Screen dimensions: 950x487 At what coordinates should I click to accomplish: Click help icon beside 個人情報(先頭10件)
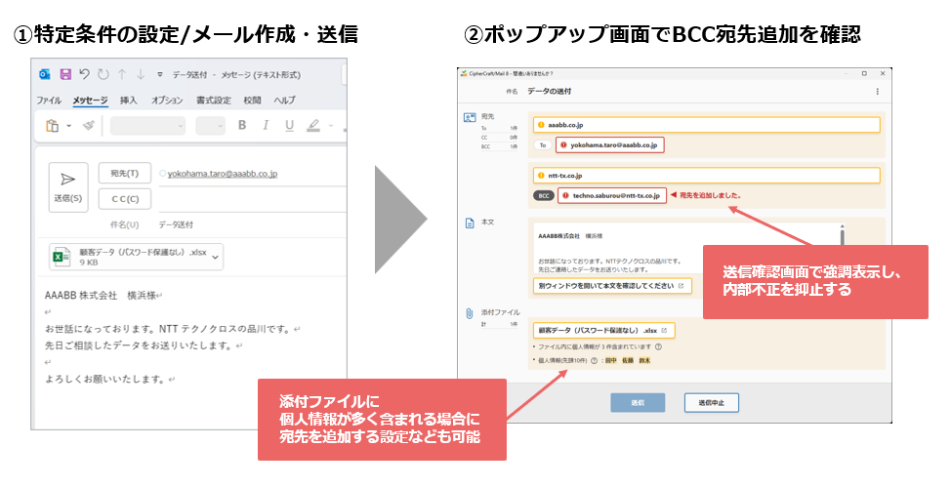click(x=594, y=360)
